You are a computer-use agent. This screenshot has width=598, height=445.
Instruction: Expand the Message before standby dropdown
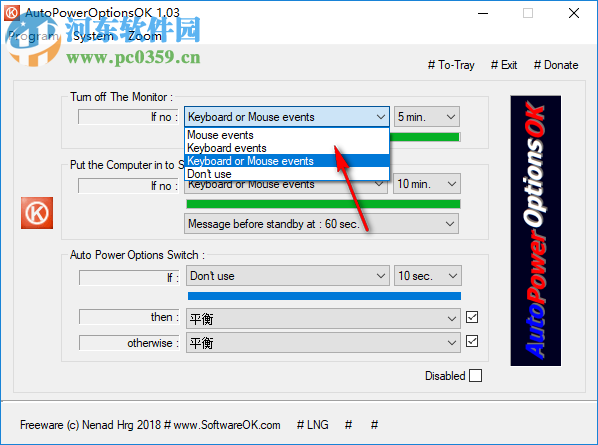[322, 224]
